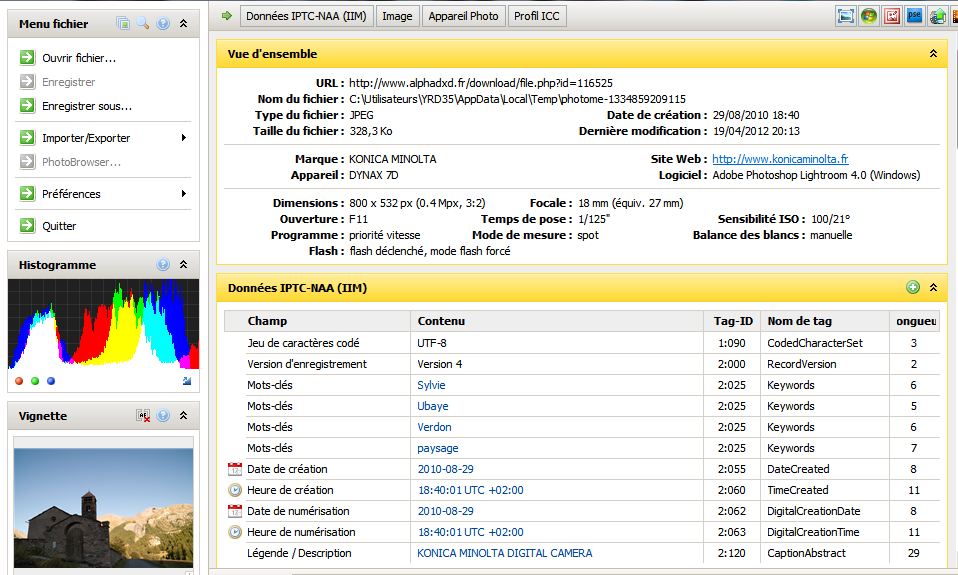Click the clock icon beside Heure de numérisation
Viewport: 958px width, 575px height.
pyautogui.click(x=235, y=532)
